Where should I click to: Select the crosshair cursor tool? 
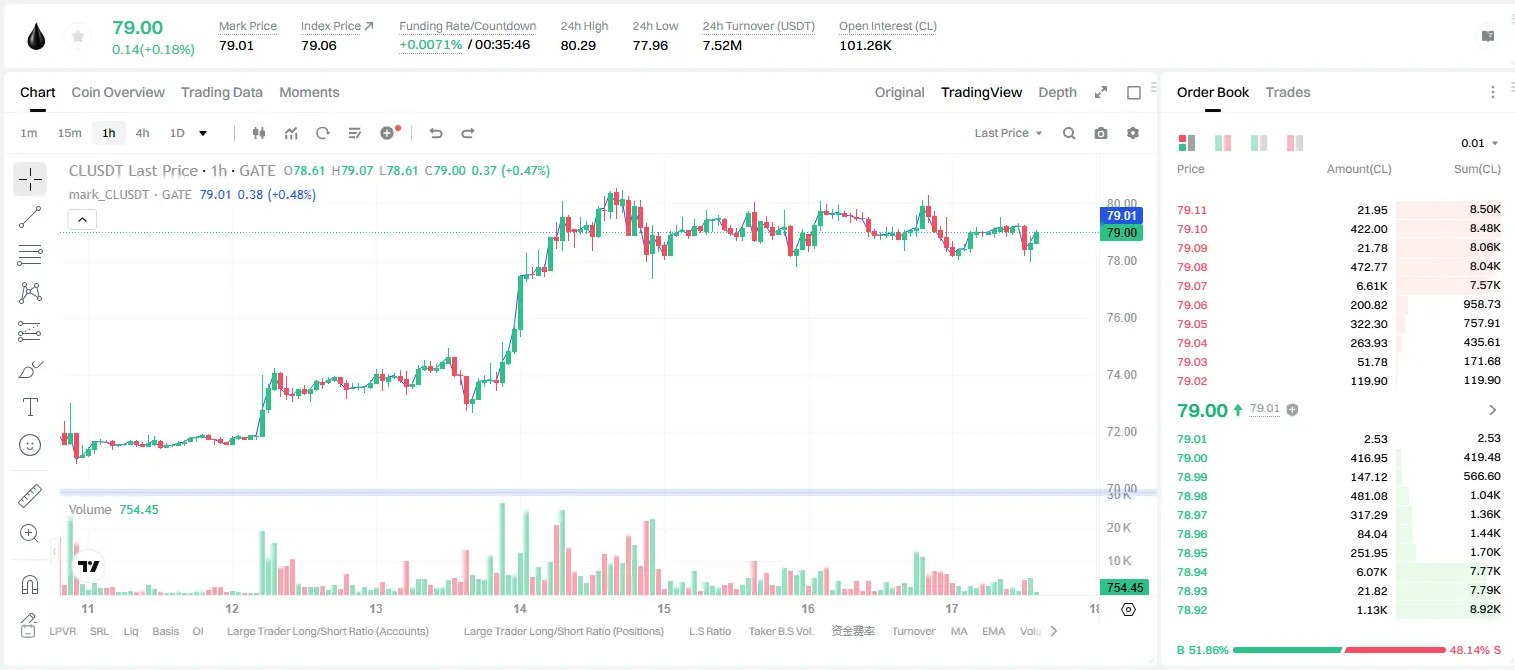30,180
